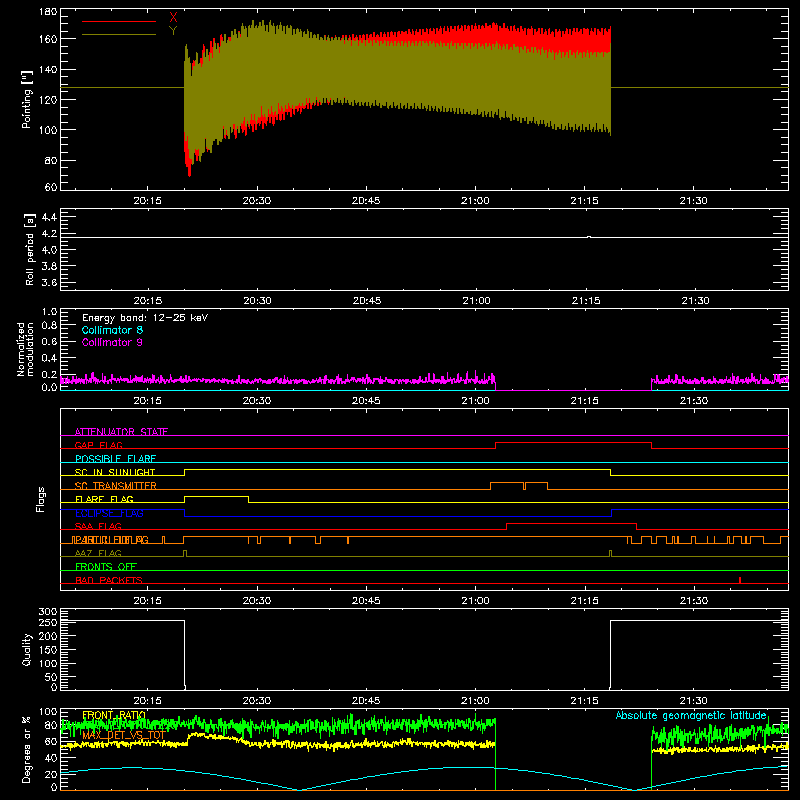Select the olive Y legend line sample

coord(119,35)
